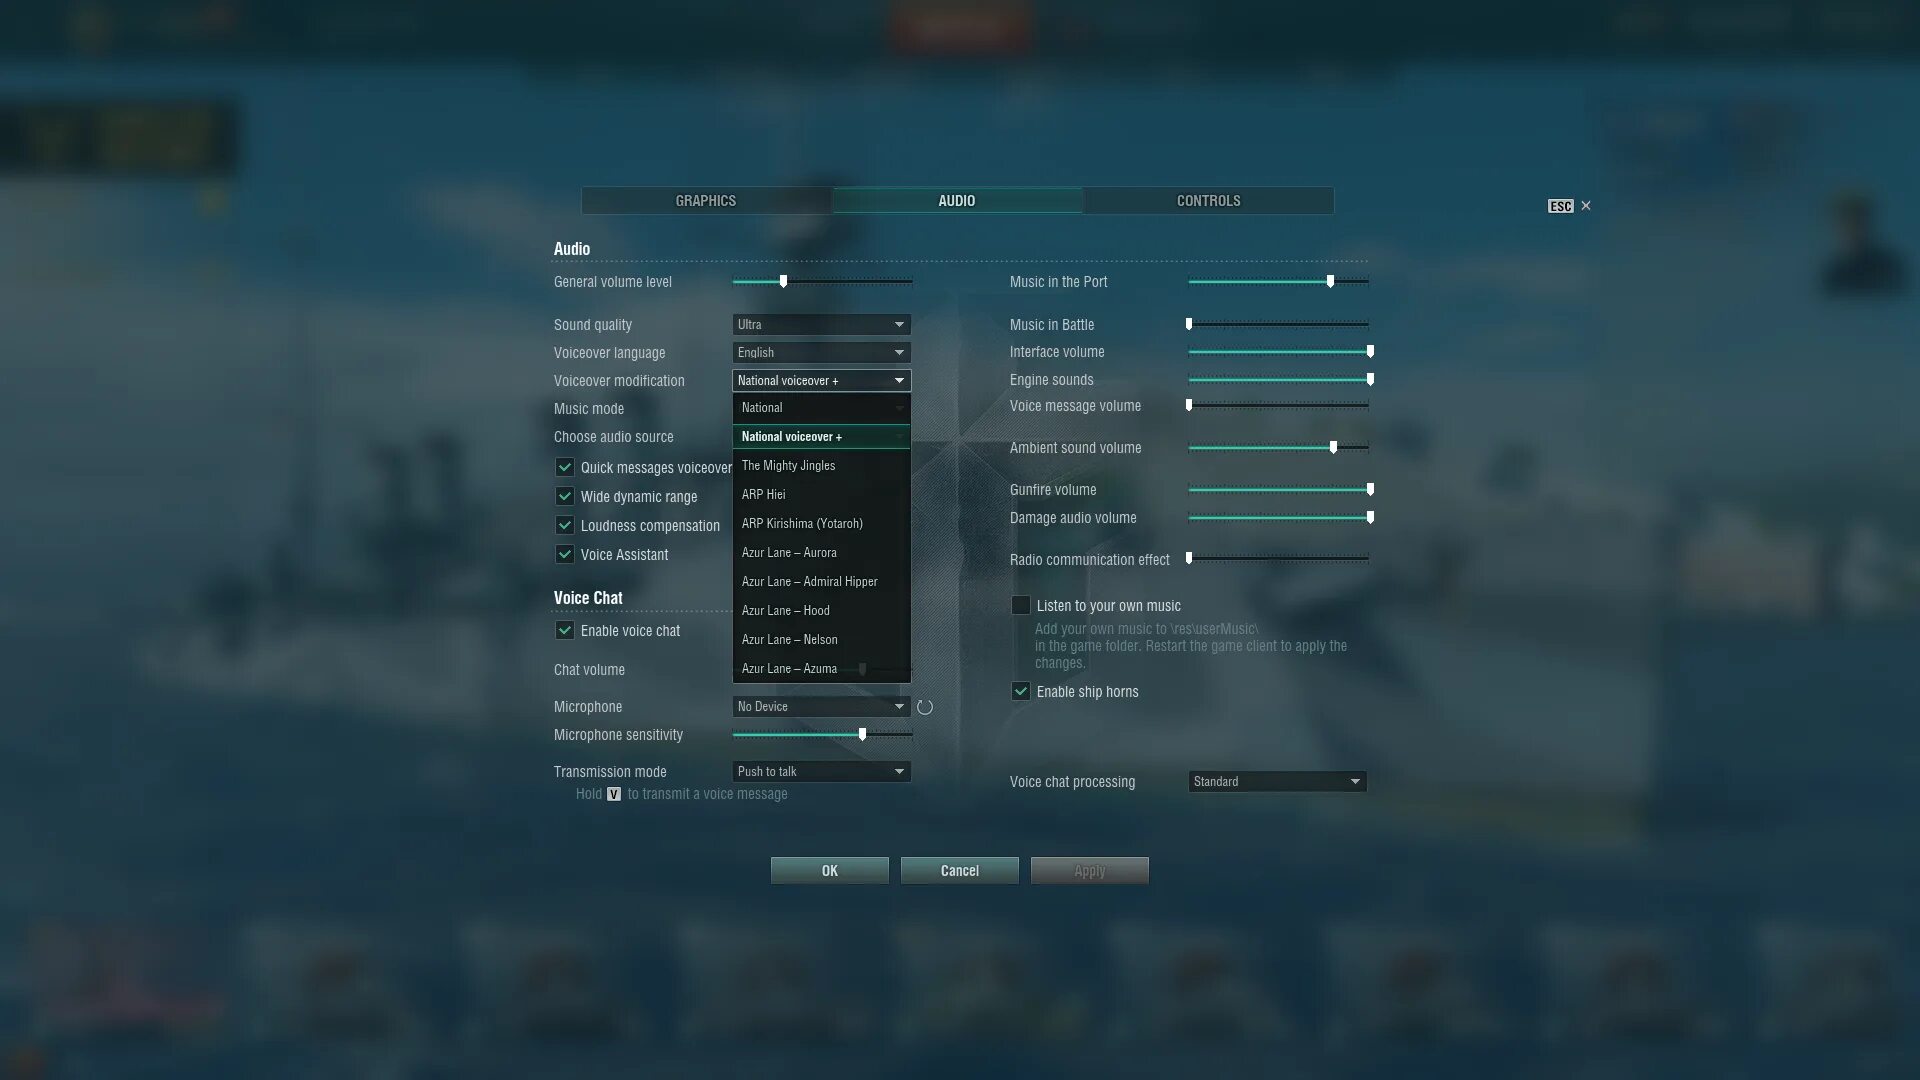
Task: Open the Voiceover language dropdown
Action: point(820,352)
